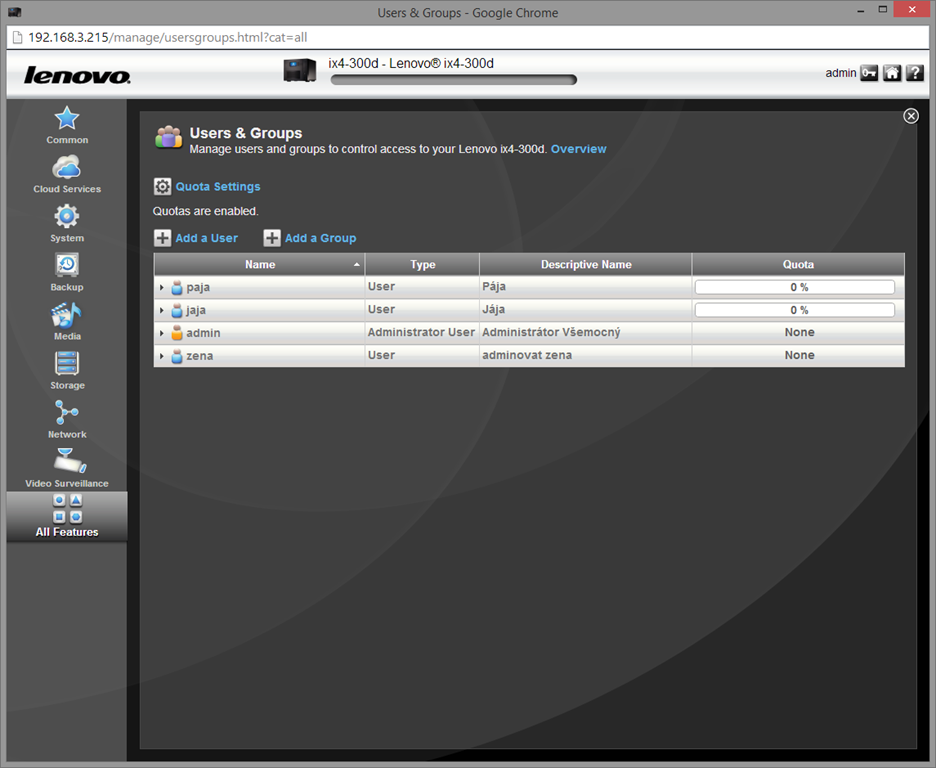
Task: Open Cloud Services in sidebar
Action: 67,168
